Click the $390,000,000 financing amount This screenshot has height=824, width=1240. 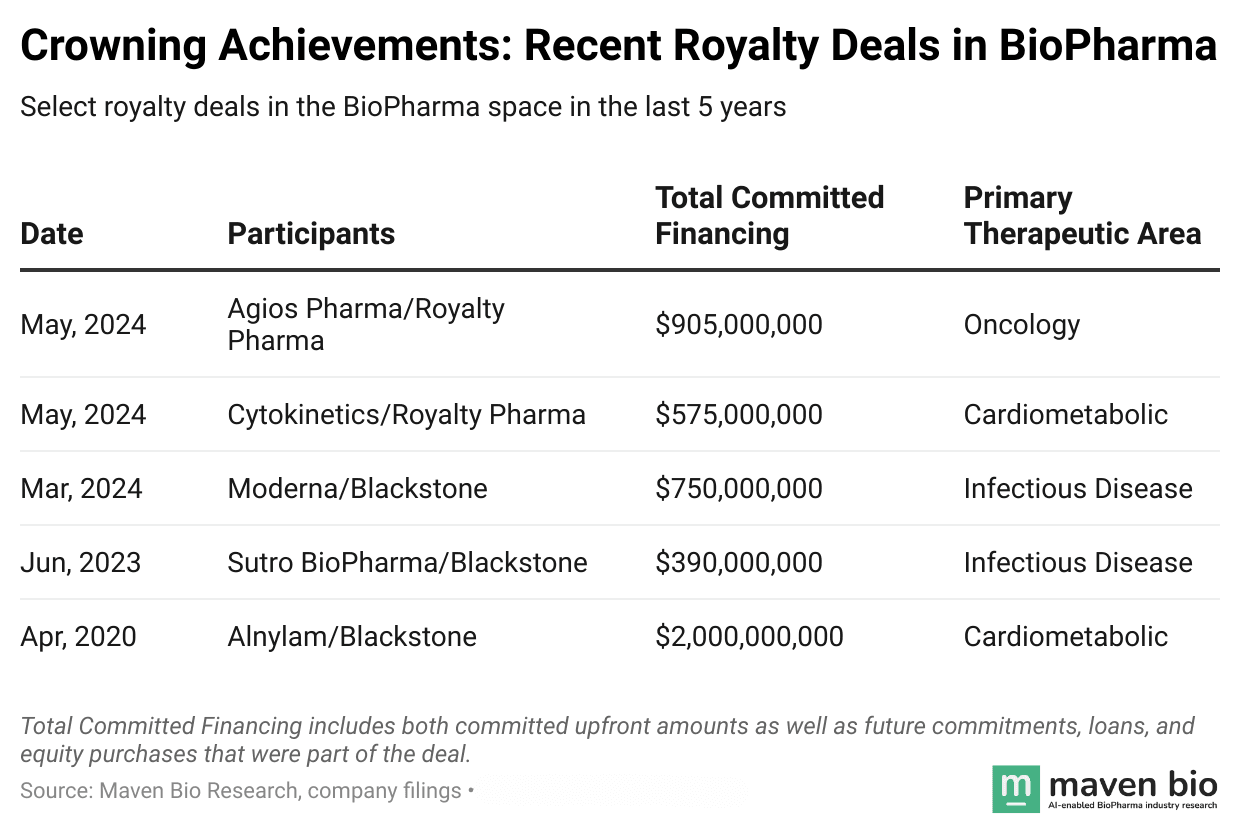[739, 562]
